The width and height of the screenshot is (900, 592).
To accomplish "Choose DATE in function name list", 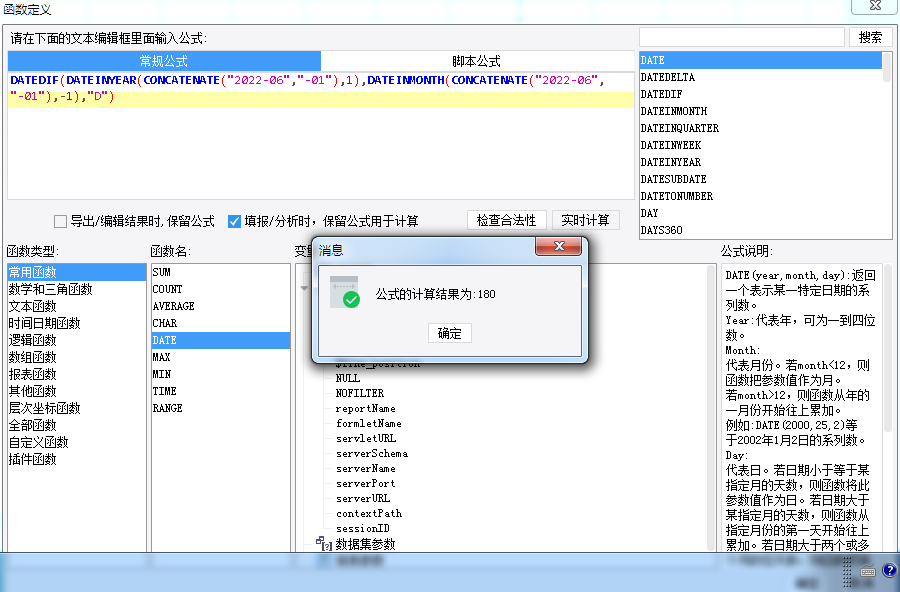I will click(x=221, y=340).
